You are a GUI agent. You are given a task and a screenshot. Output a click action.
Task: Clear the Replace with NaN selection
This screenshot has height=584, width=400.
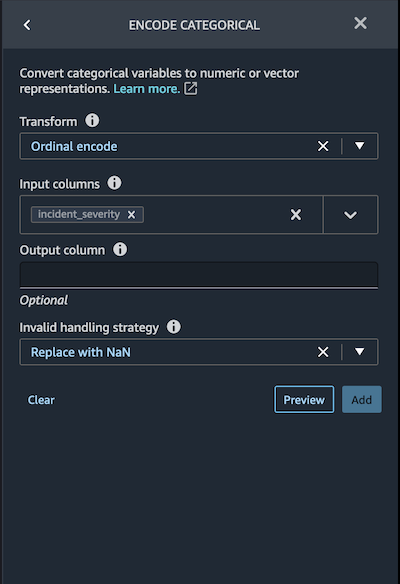323,352
